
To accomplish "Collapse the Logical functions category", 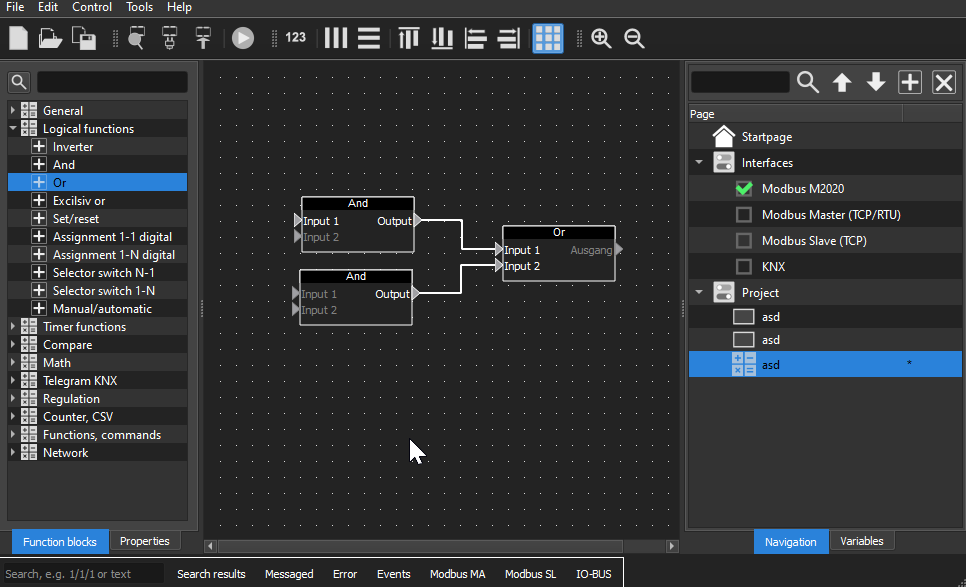I will point(13,129).
